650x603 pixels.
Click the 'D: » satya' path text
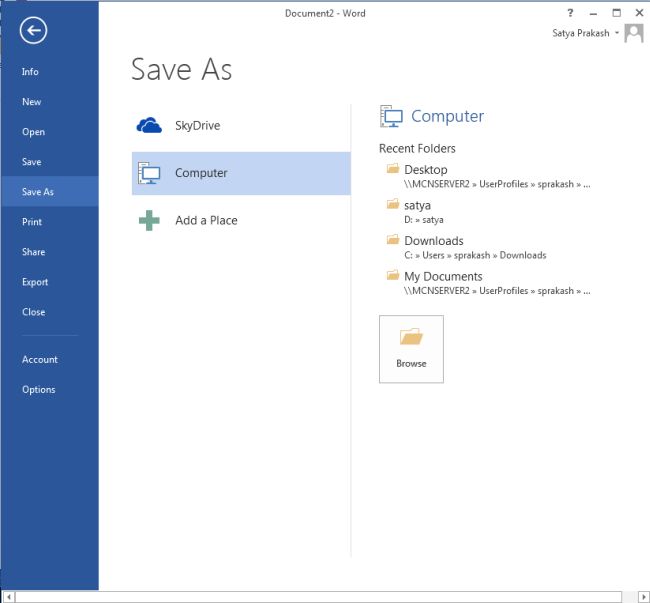(424, 220)
